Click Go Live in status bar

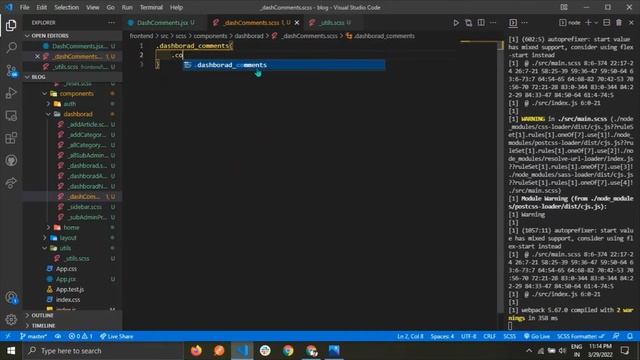click(537, 336)
